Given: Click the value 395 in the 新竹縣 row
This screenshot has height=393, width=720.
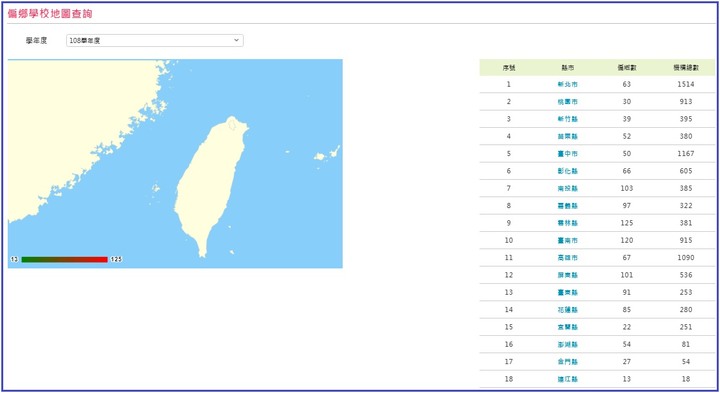Looking at the screenshot, I should pyautogui.click(x=686, y=119).
